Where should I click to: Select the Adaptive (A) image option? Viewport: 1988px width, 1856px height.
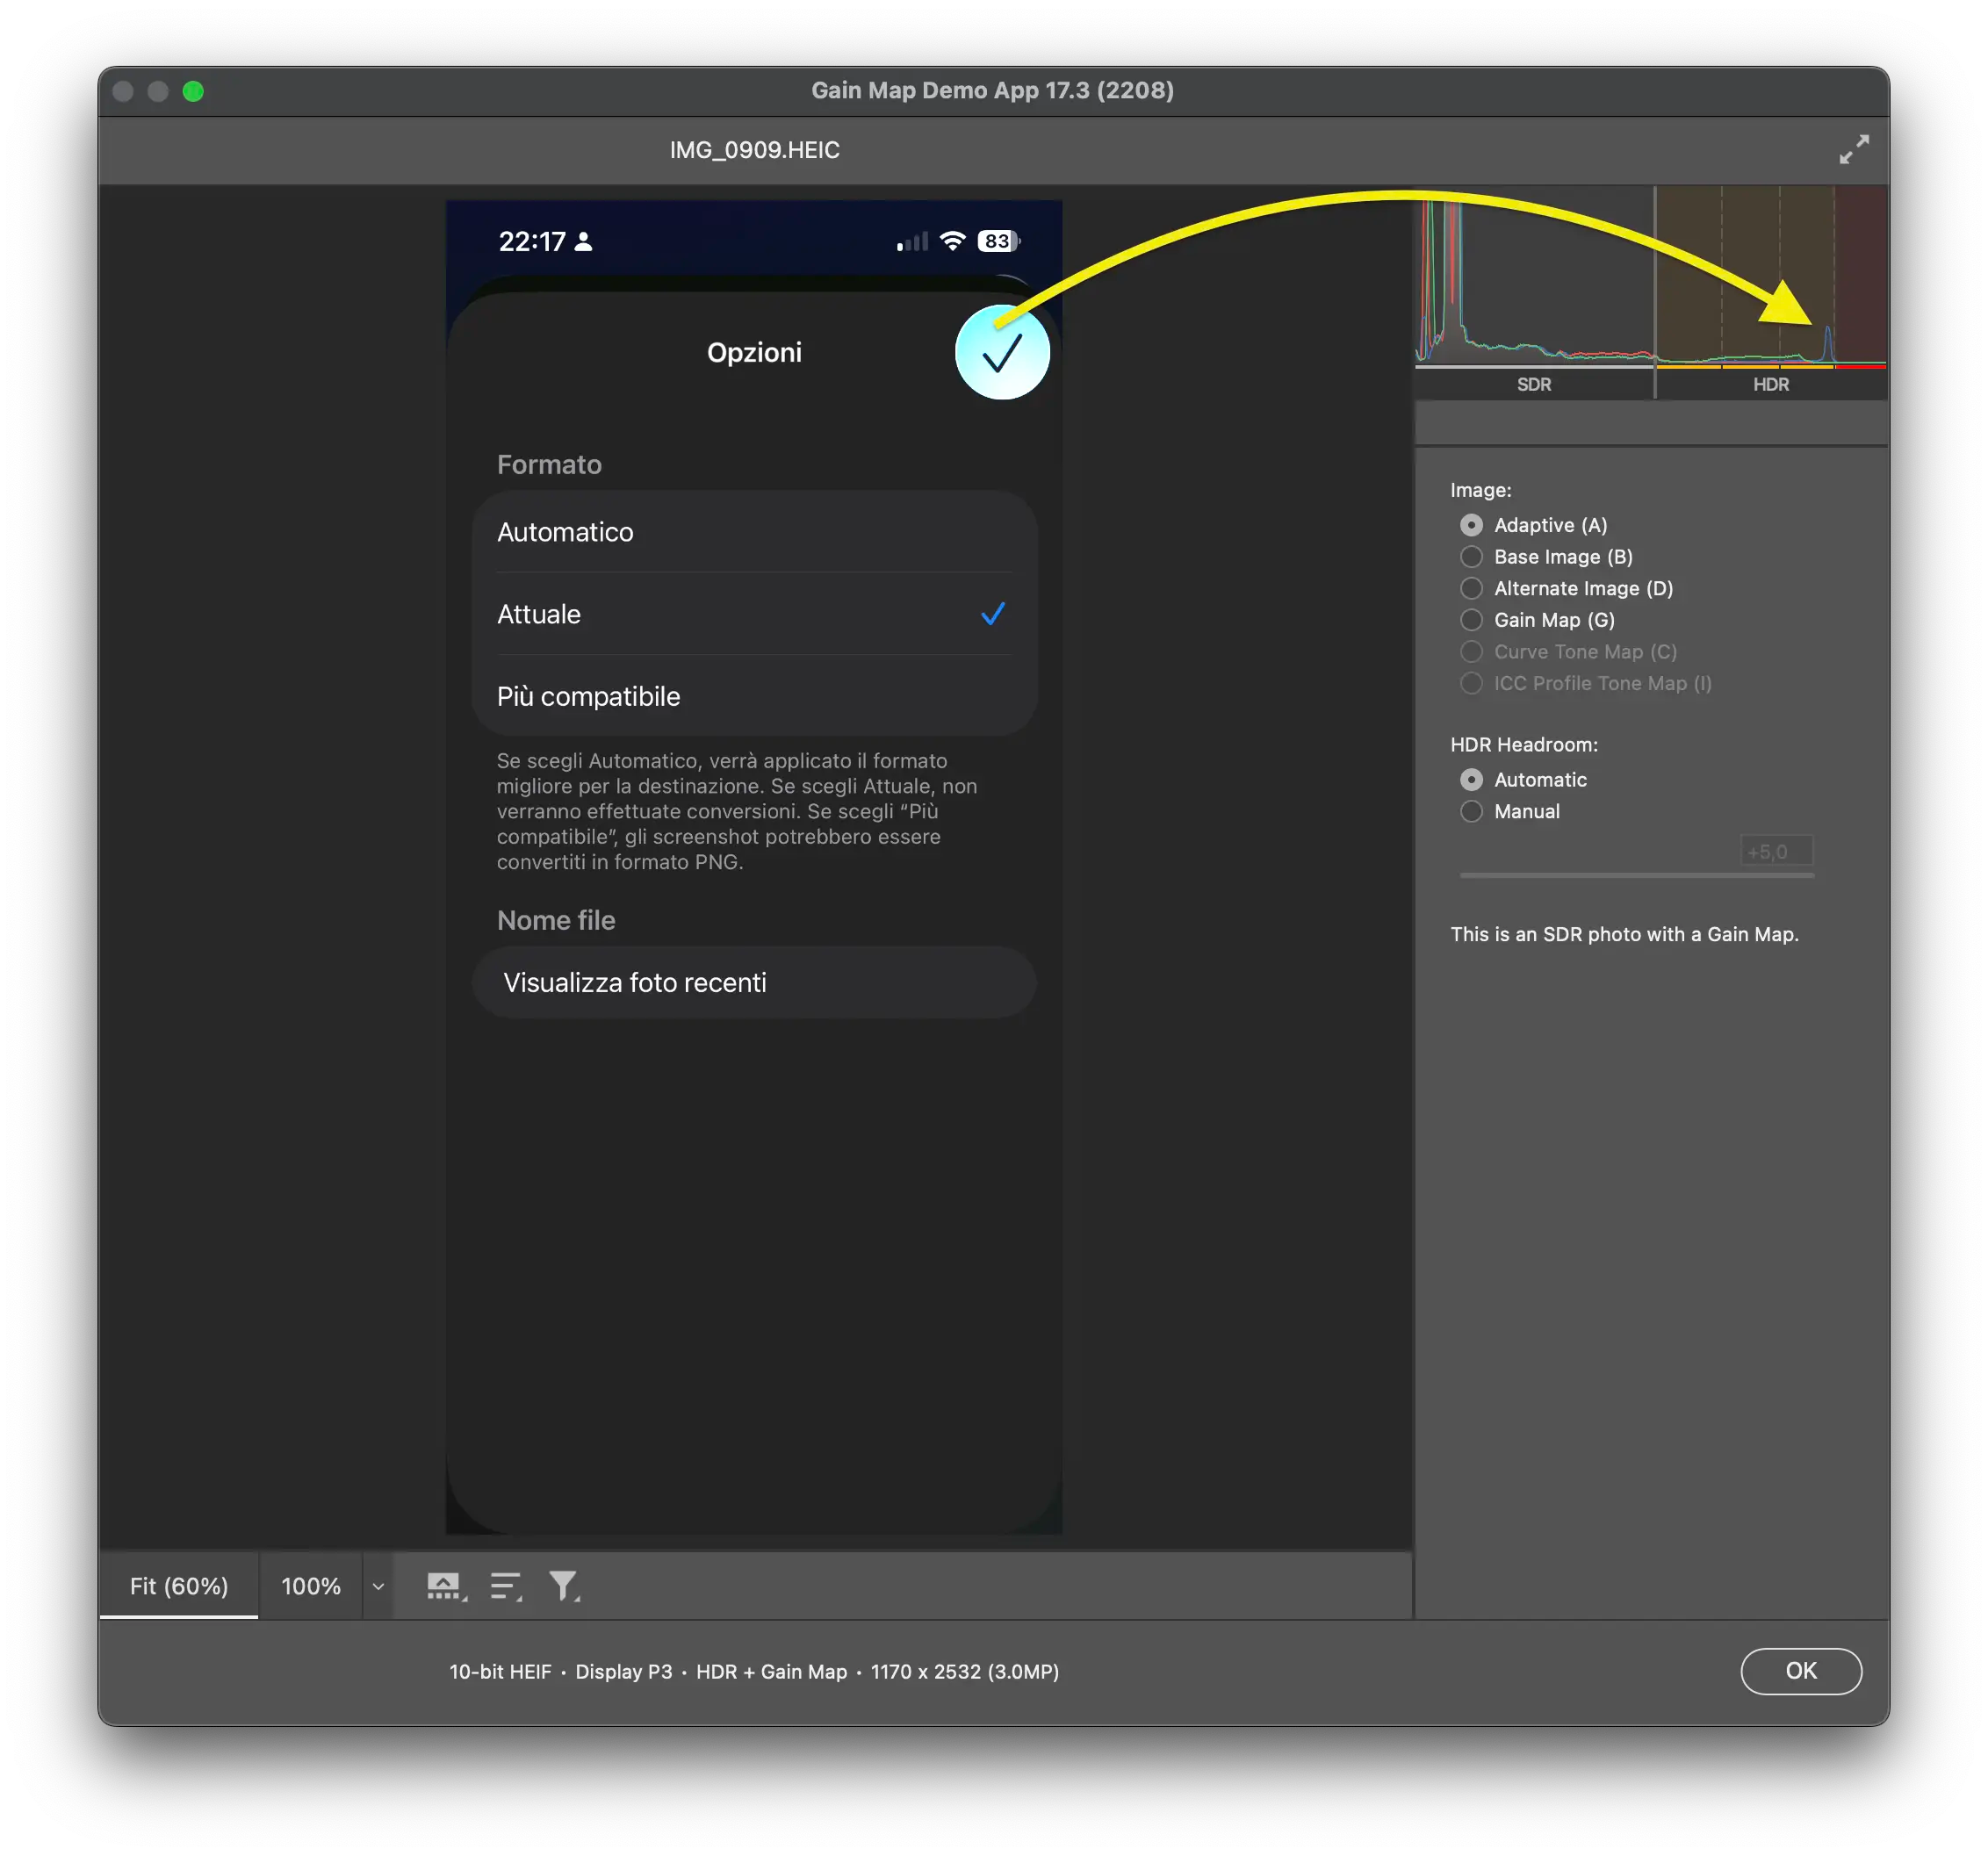click(1471, 525)
